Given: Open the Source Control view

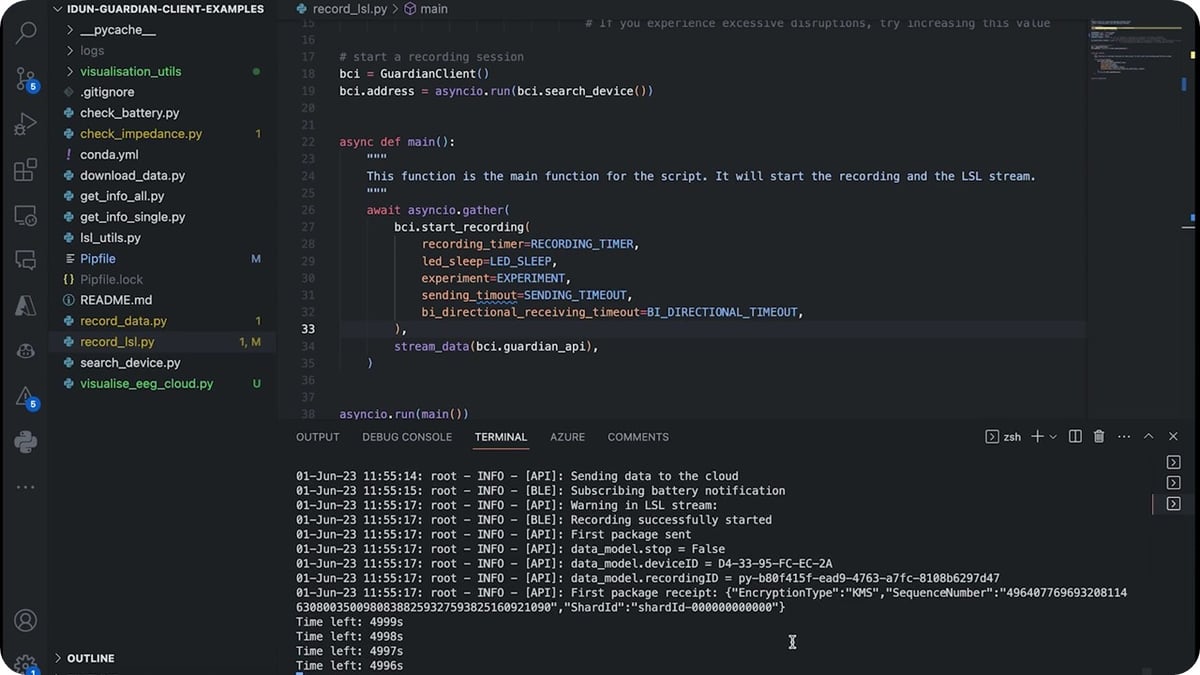Looking at the screenshot, I should pos(26,79).
